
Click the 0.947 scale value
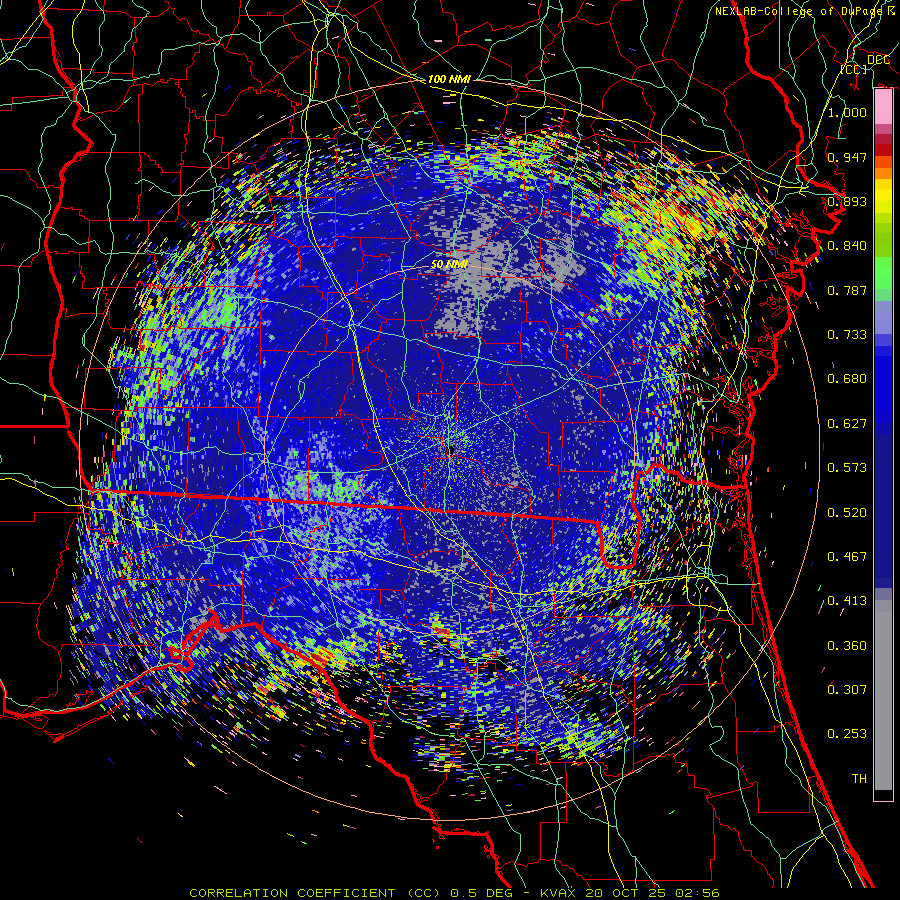pos(847,157)
